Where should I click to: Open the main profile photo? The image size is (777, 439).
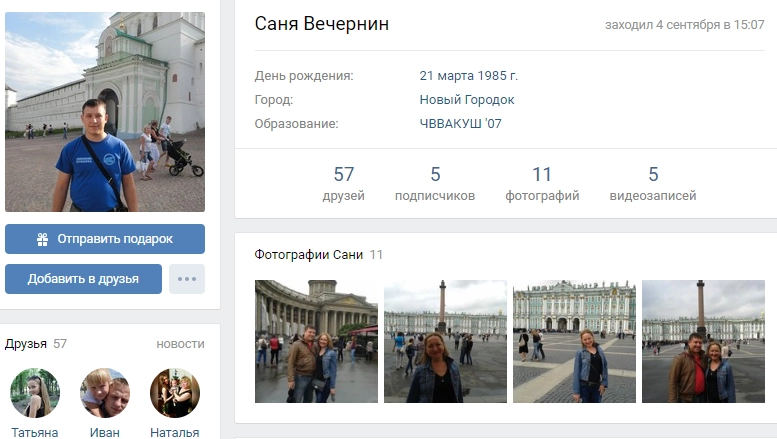pos(105,112)
